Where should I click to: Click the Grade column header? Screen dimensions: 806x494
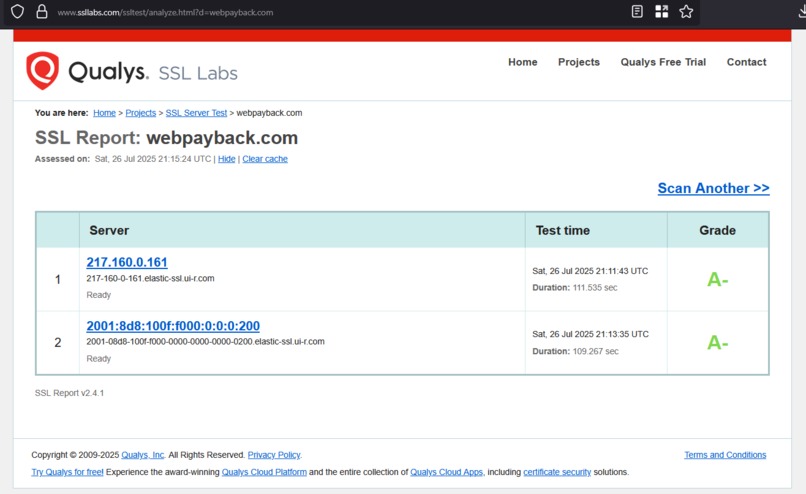718,230
